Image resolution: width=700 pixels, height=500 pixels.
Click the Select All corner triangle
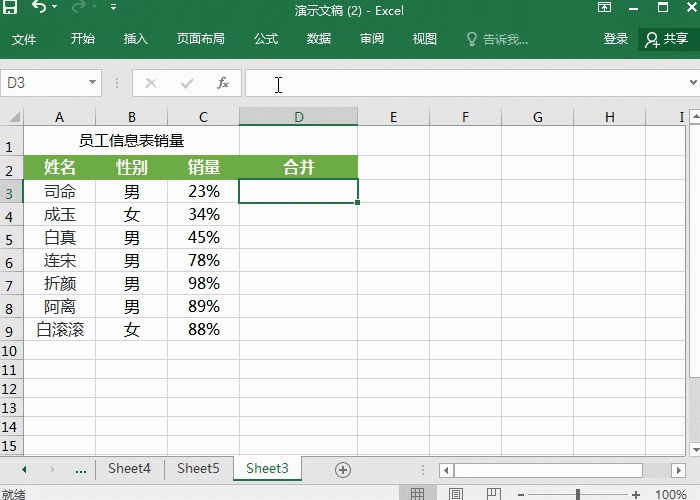point(14,117)
